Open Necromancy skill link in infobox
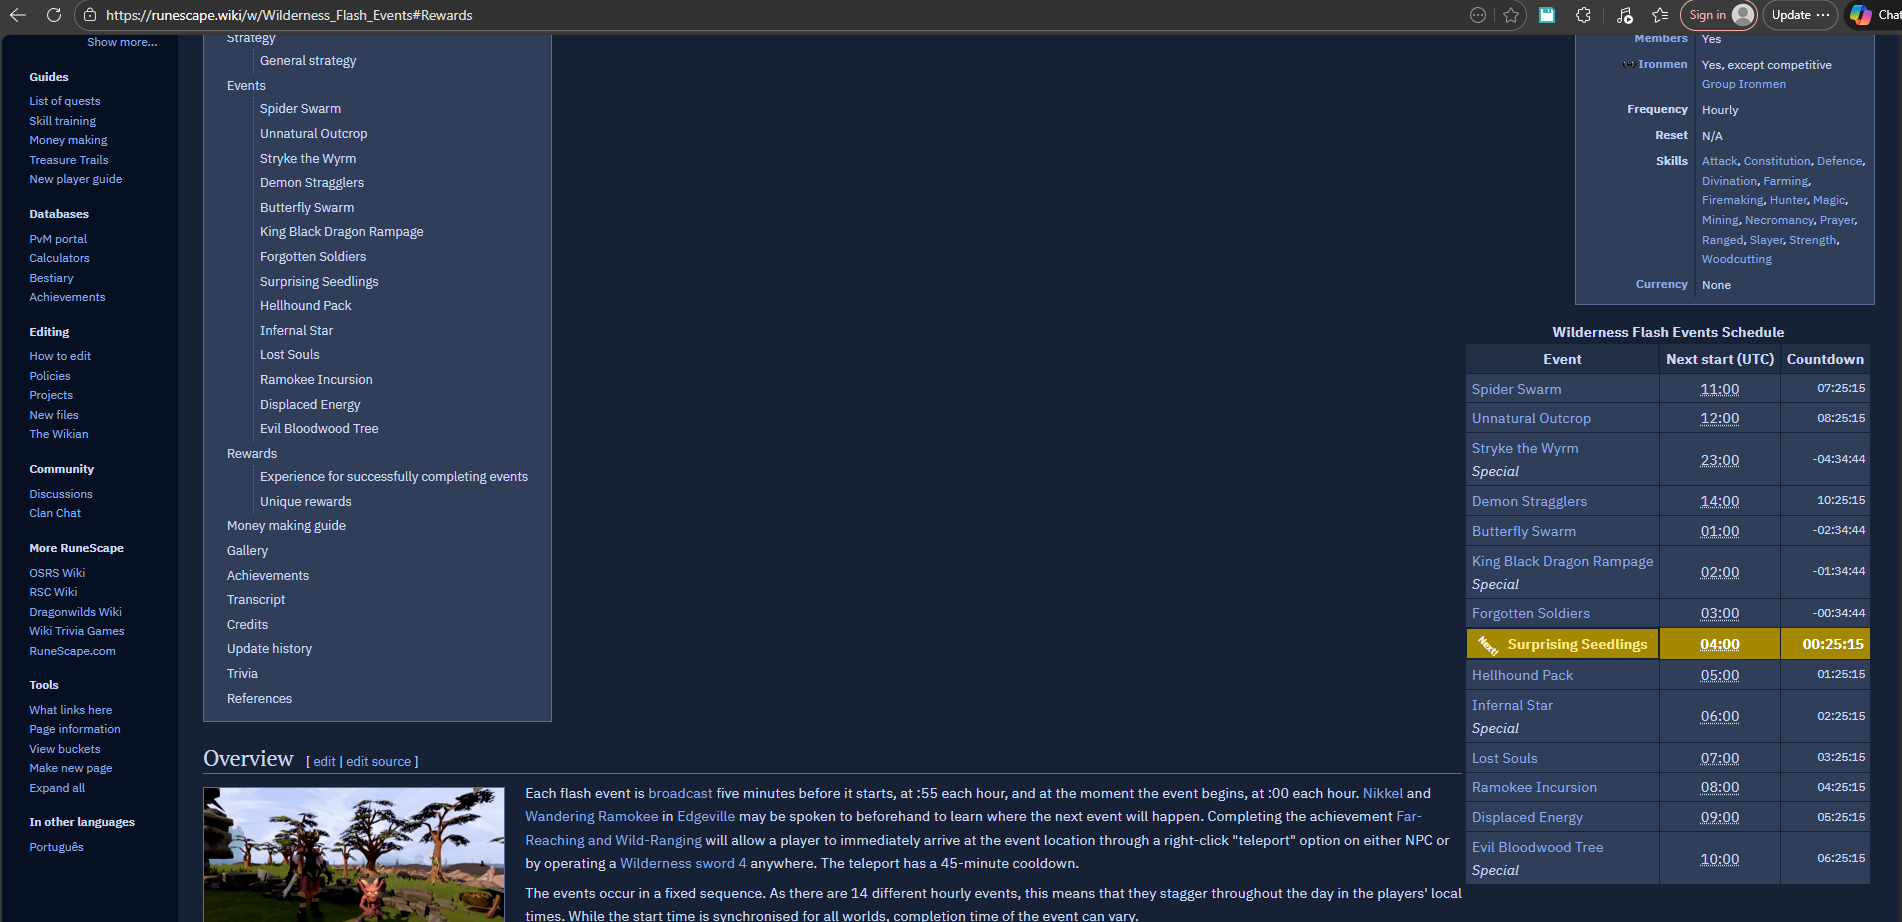 point(1779,220)
